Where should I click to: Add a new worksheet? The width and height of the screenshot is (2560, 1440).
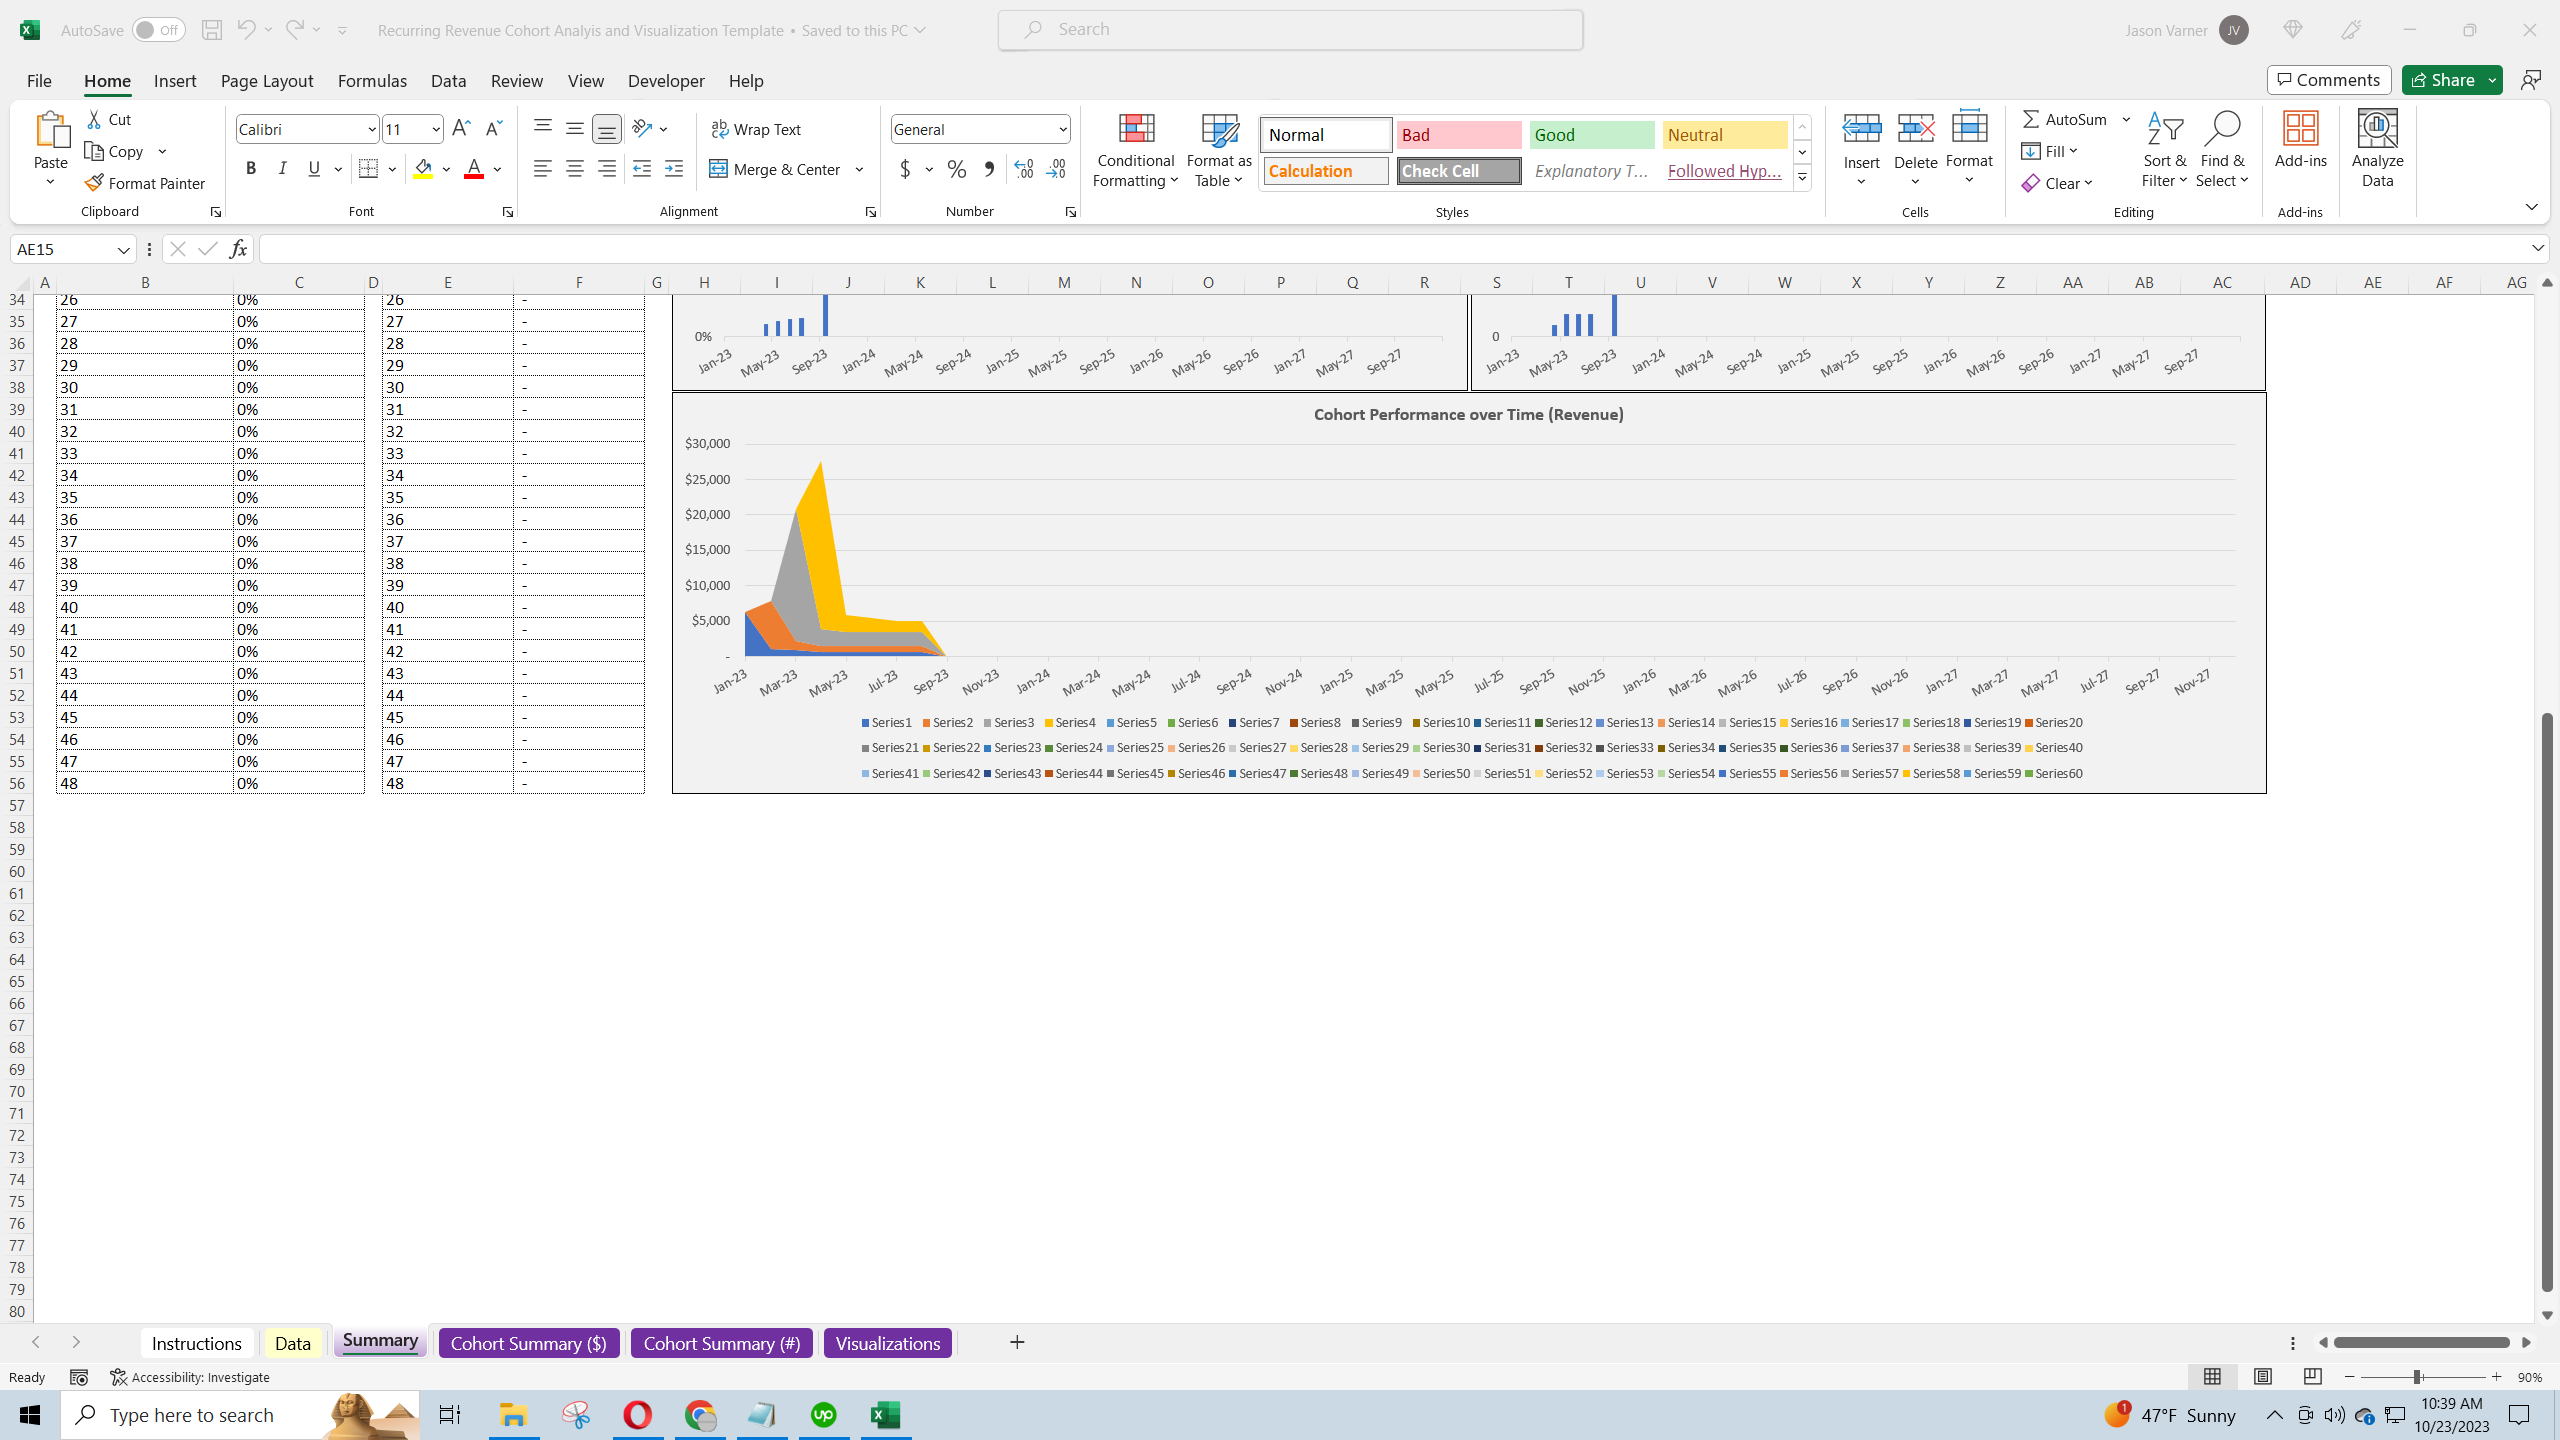tap(1016, 1342)
